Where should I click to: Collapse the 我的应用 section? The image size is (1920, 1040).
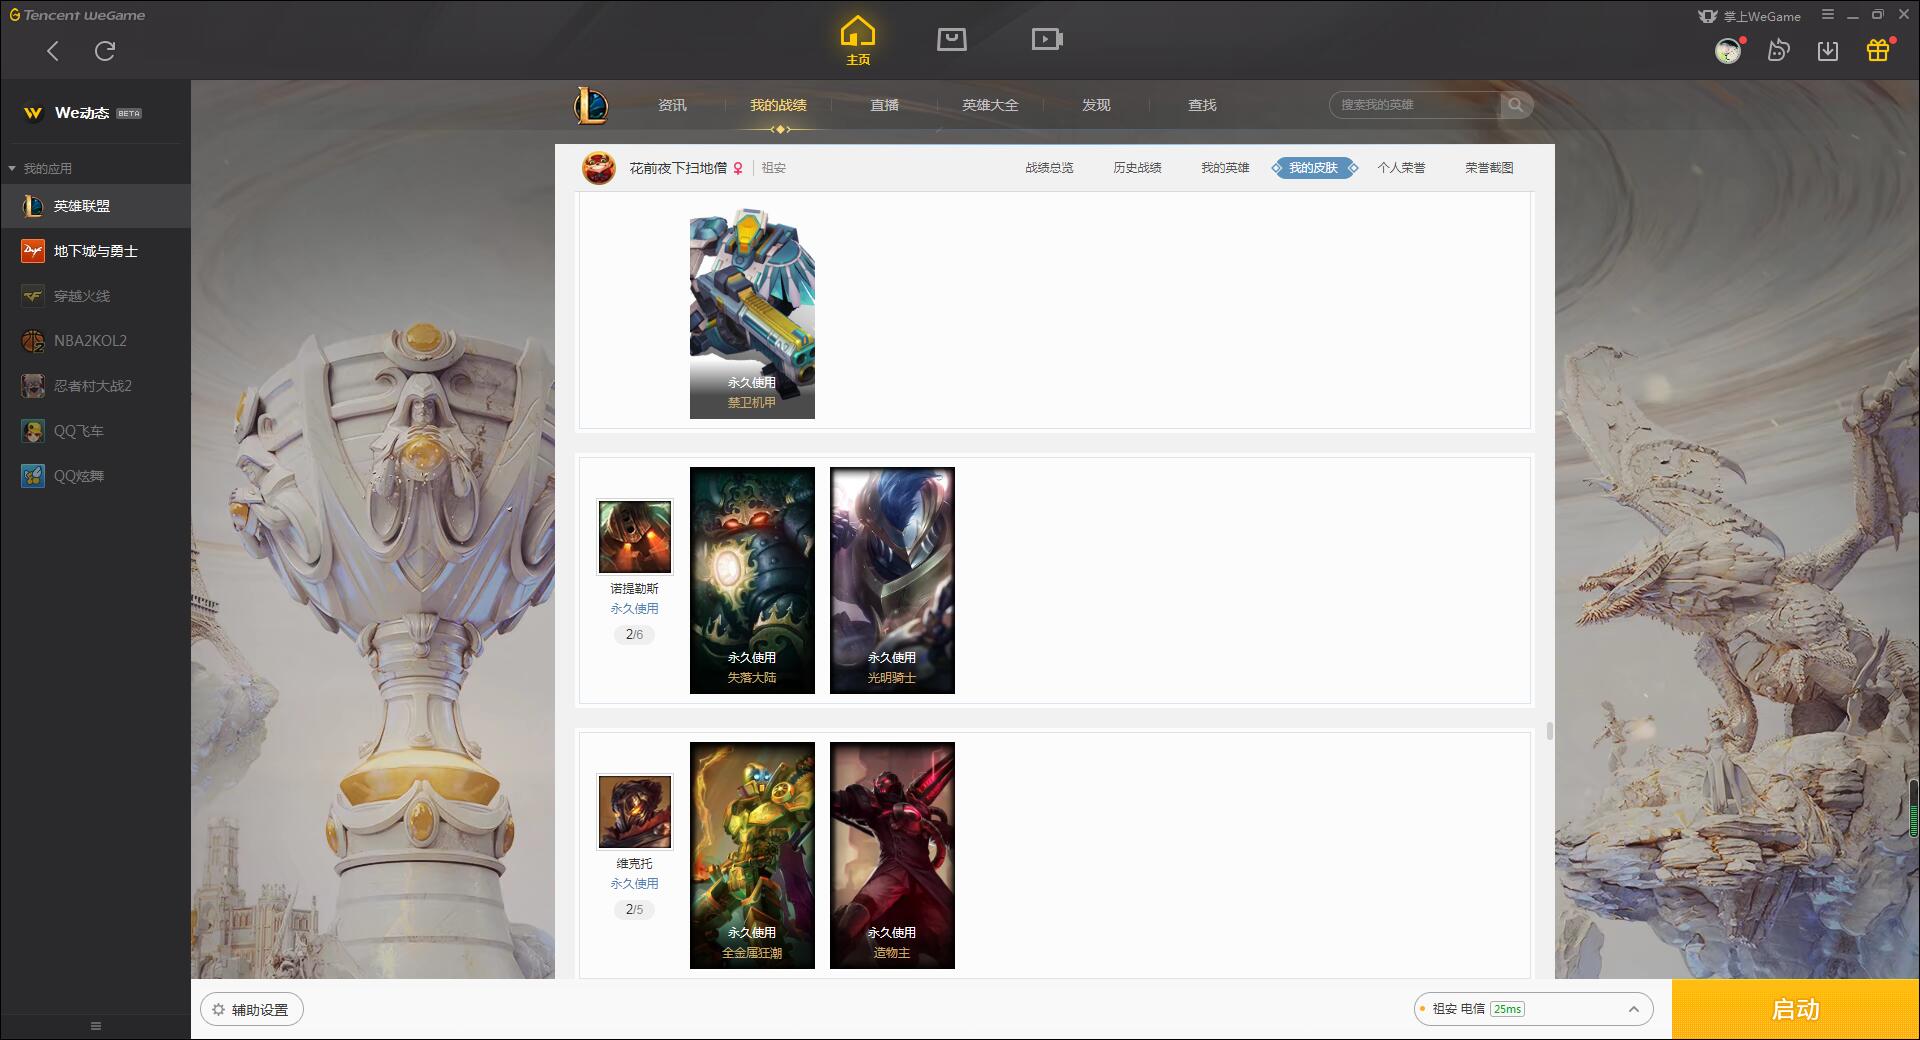point(40,168)
